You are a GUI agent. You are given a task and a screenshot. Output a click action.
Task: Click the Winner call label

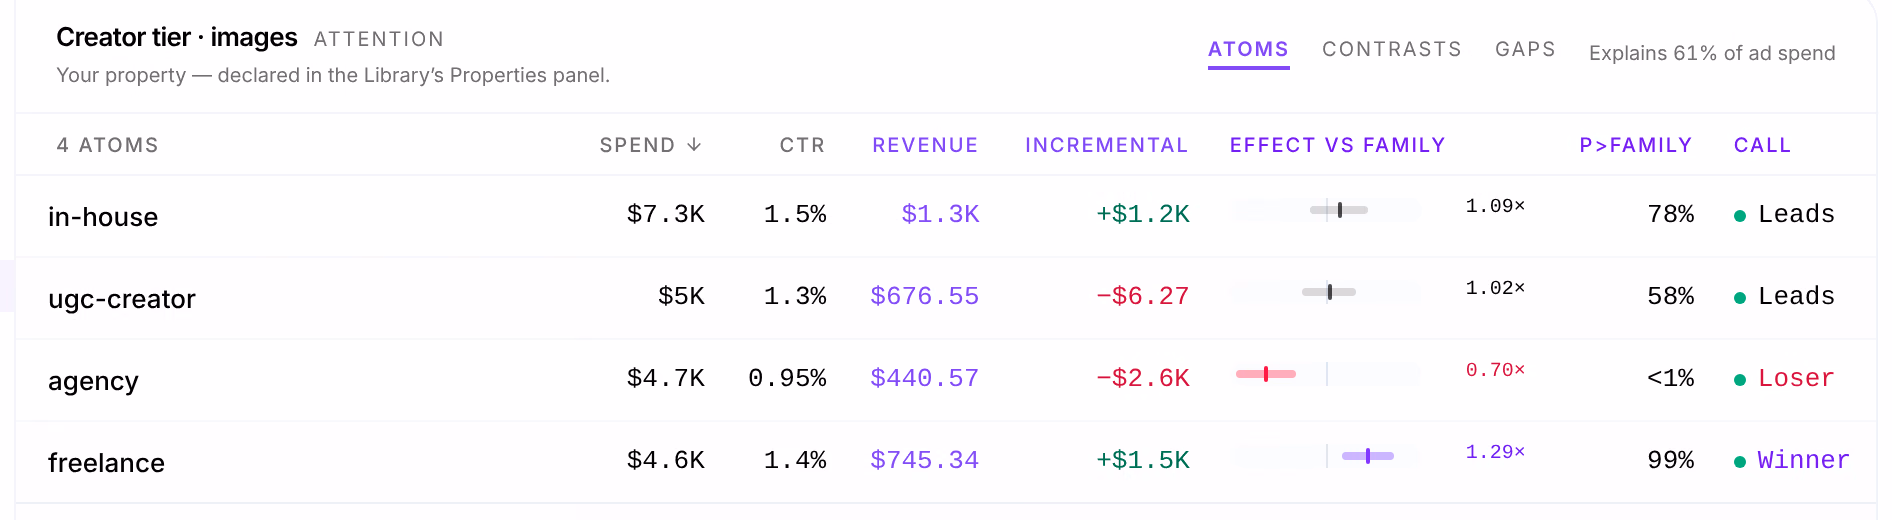pyautogui.click(x=1804, y=460)
